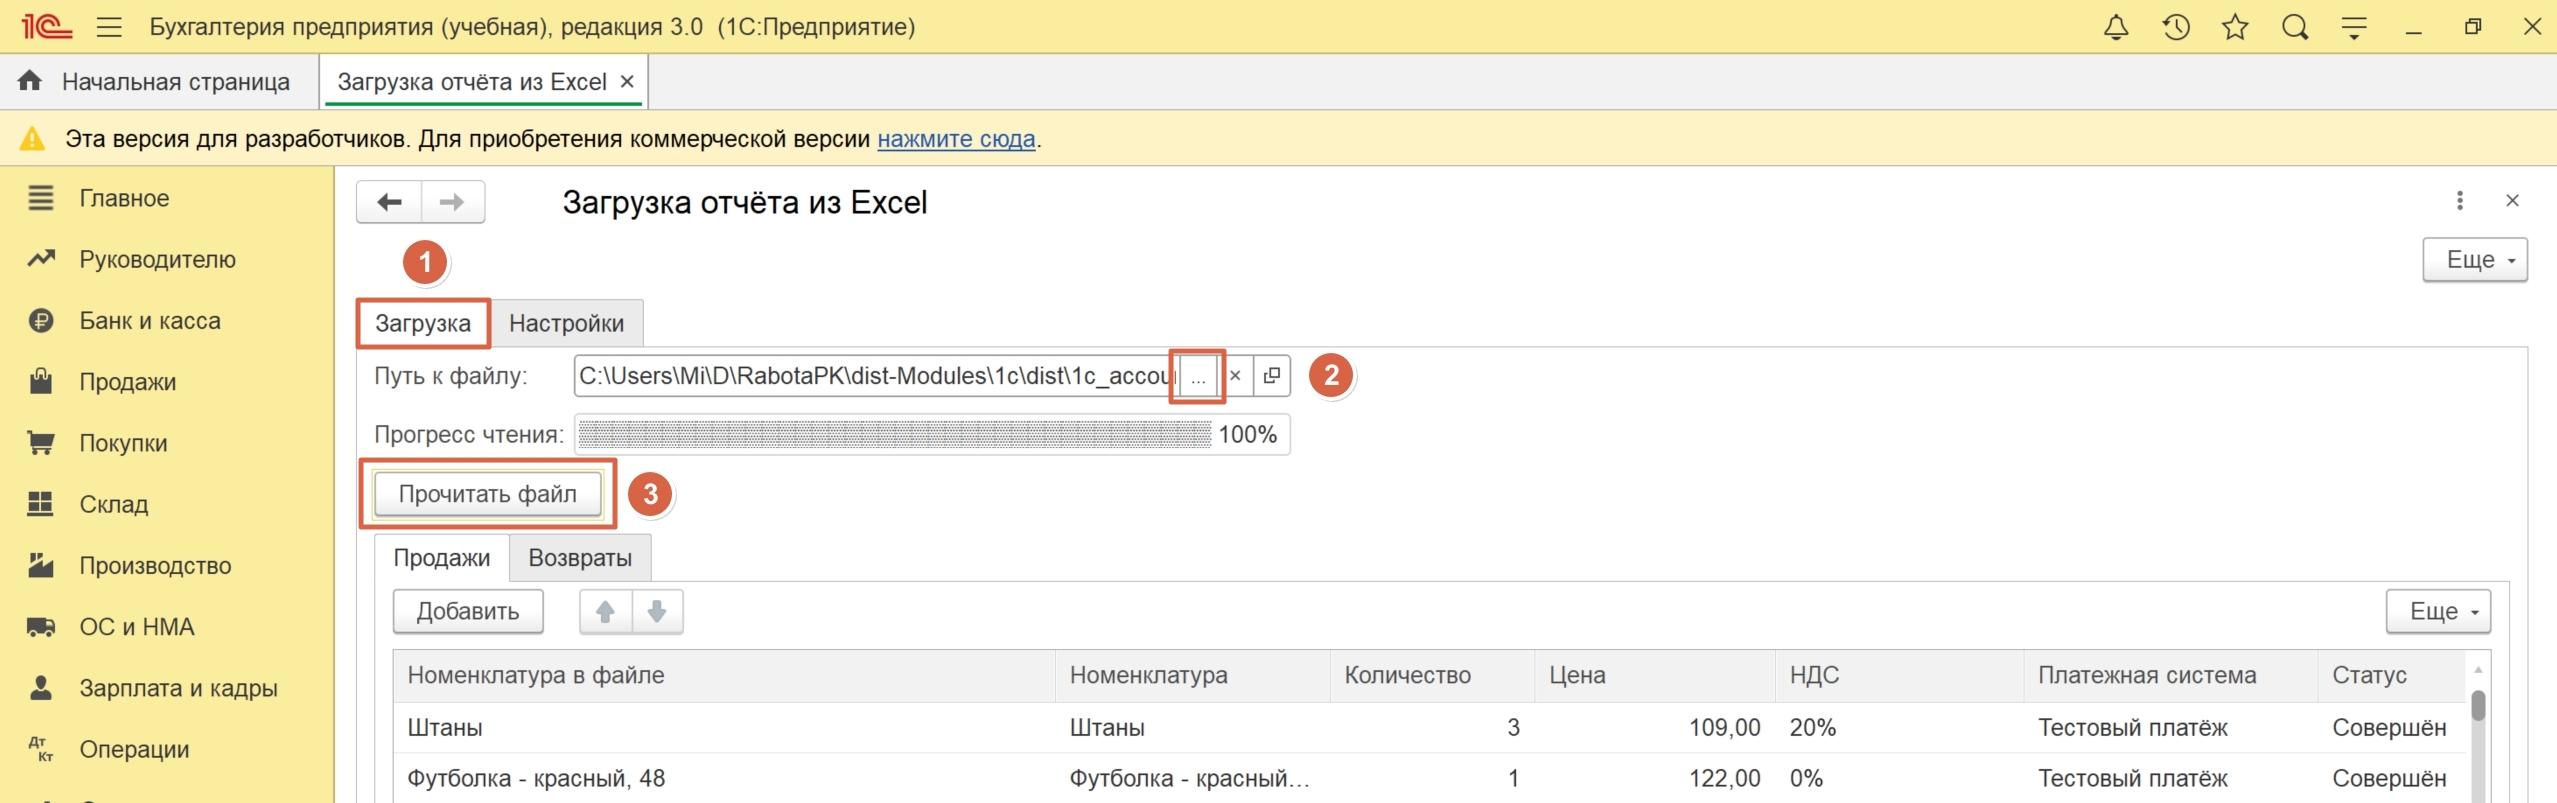This screenshot has height=803, width=2557.
Task: Open the Продажи sidebar section
Action: pos(127,382)
